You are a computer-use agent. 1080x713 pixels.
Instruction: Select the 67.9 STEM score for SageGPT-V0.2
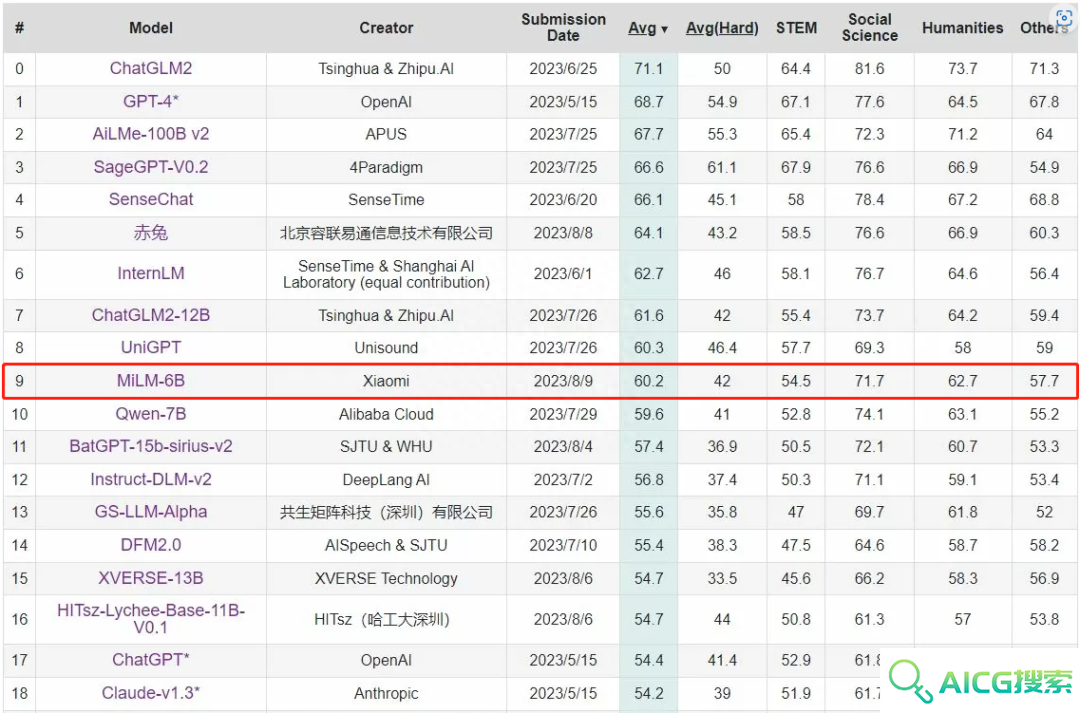[x=796, y=167]
